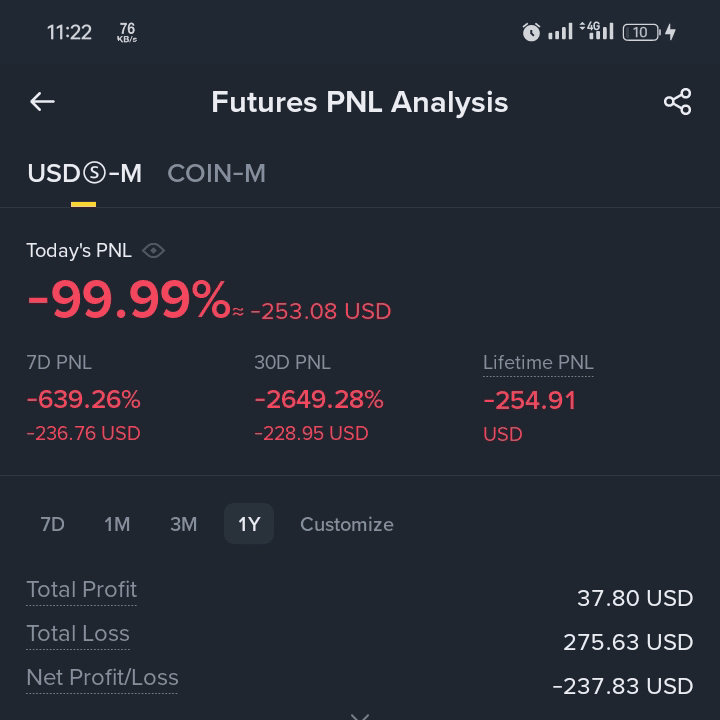This screenshot has height=720, width=720.
Task: Tap the alarm clock status icon
Action: 531,32
